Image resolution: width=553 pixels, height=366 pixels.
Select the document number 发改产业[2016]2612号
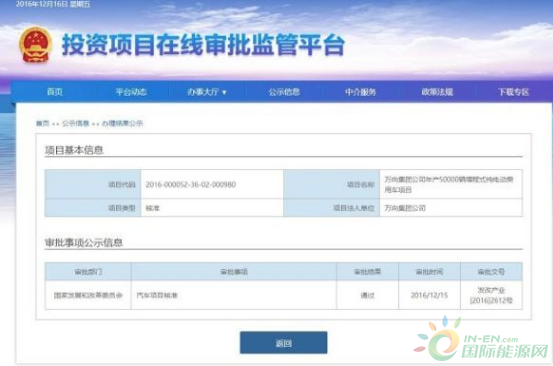pyautogui.click(x=491, y=295)
